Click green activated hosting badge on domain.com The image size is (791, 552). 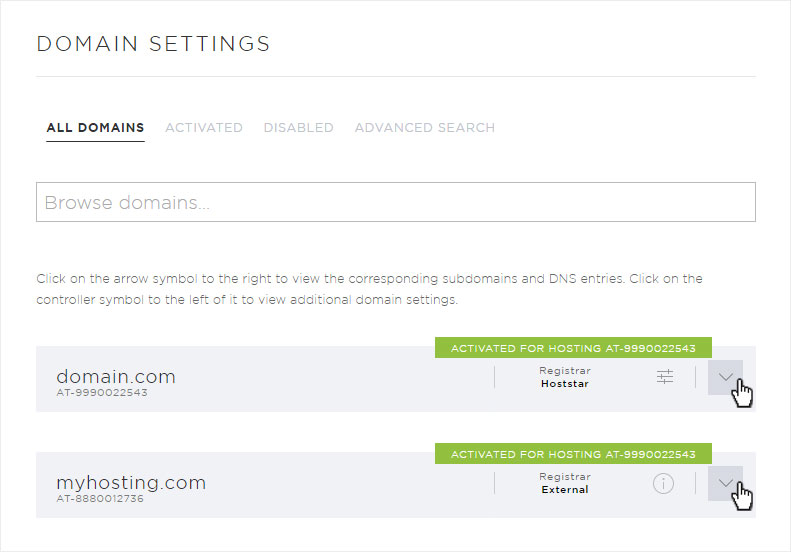pos(573,348)
